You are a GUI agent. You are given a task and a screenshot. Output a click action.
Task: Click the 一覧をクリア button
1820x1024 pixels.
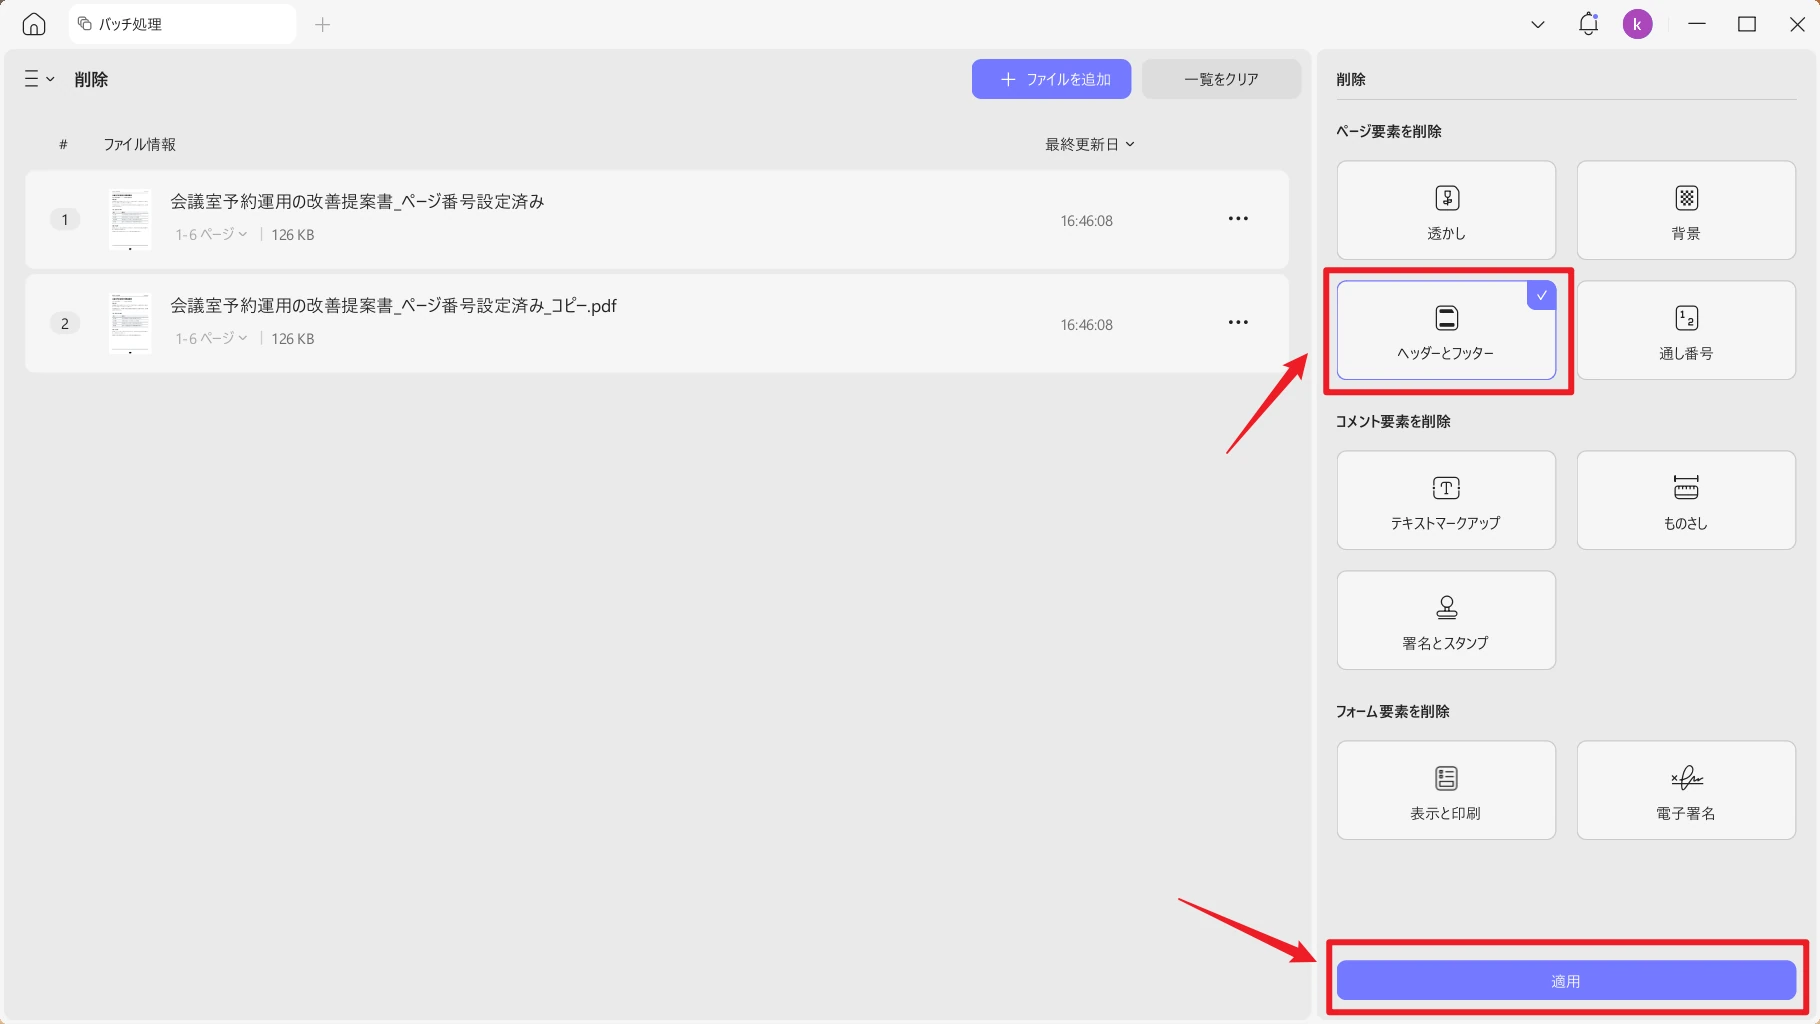1221,79
